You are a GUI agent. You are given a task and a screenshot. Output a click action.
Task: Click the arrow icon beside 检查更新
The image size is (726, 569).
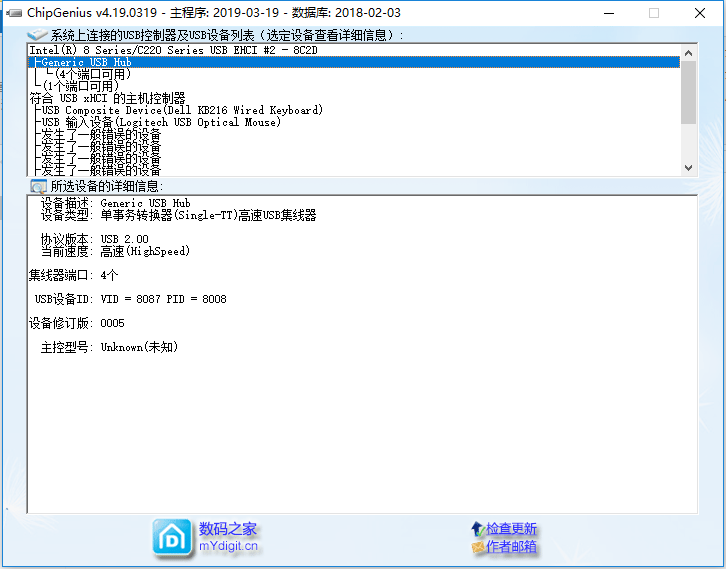pos(477,528)
